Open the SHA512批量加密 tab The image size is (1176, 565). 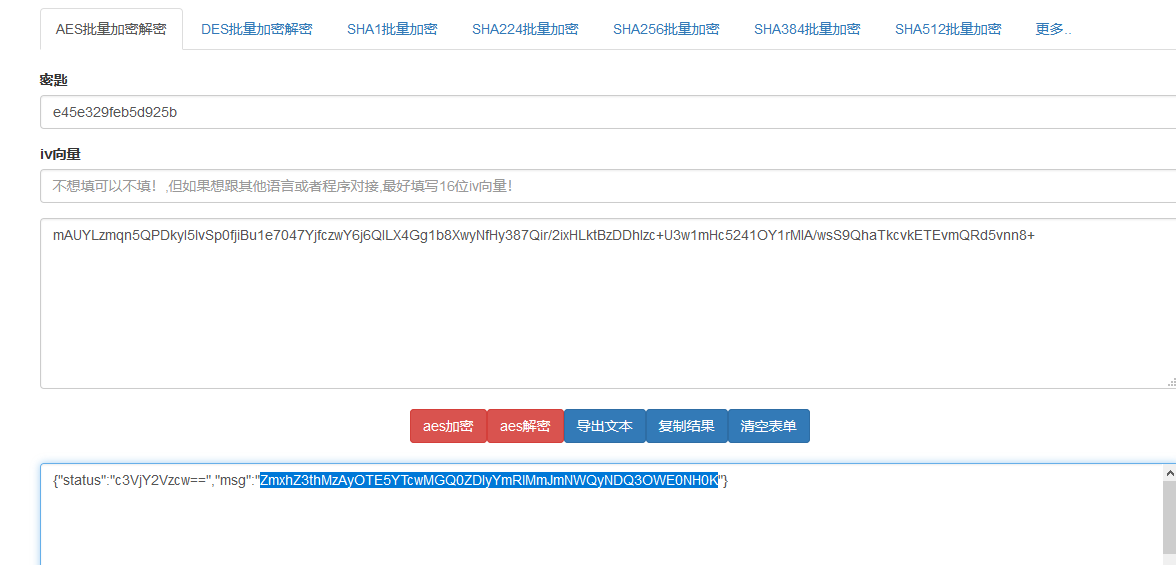click(x=948, y=29)
